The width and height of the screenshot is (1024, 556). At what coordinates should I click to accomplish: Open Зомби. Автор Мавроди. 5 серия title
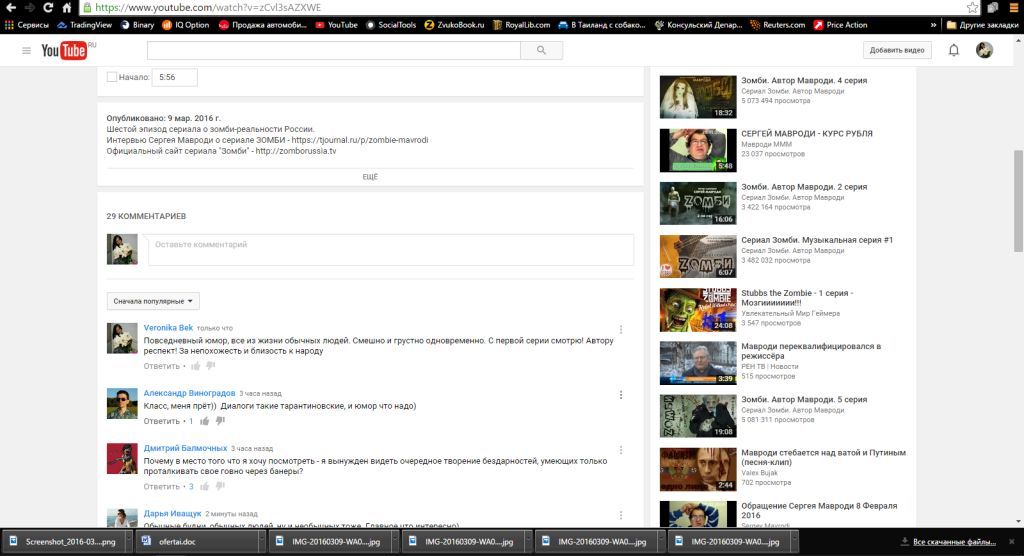[x=804, y=399]
